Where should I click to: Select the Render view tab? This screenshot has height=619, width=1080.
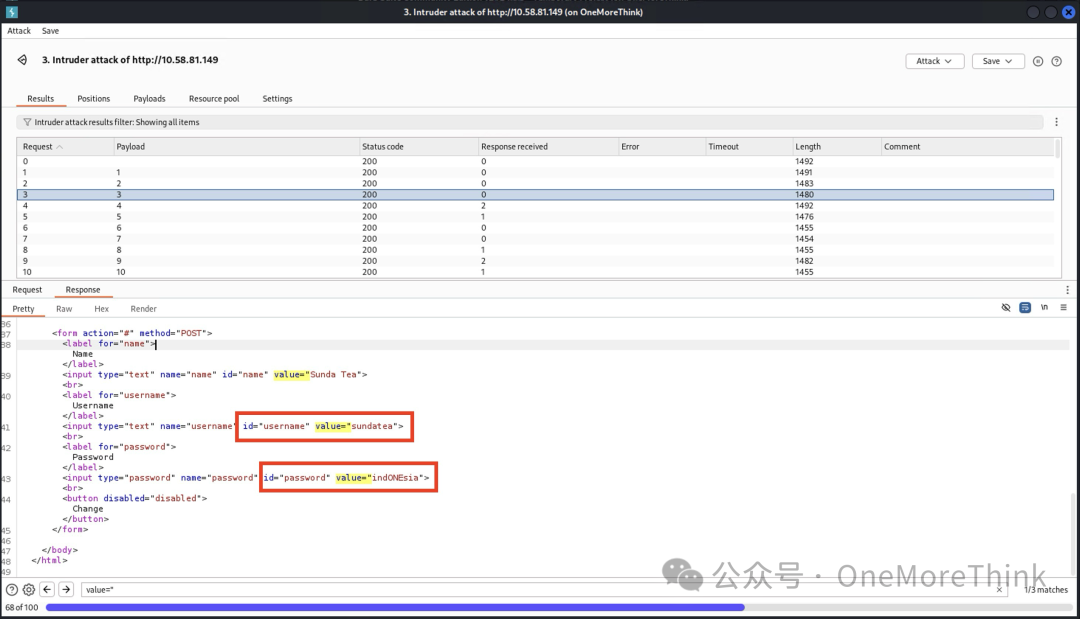coord(143,308)
